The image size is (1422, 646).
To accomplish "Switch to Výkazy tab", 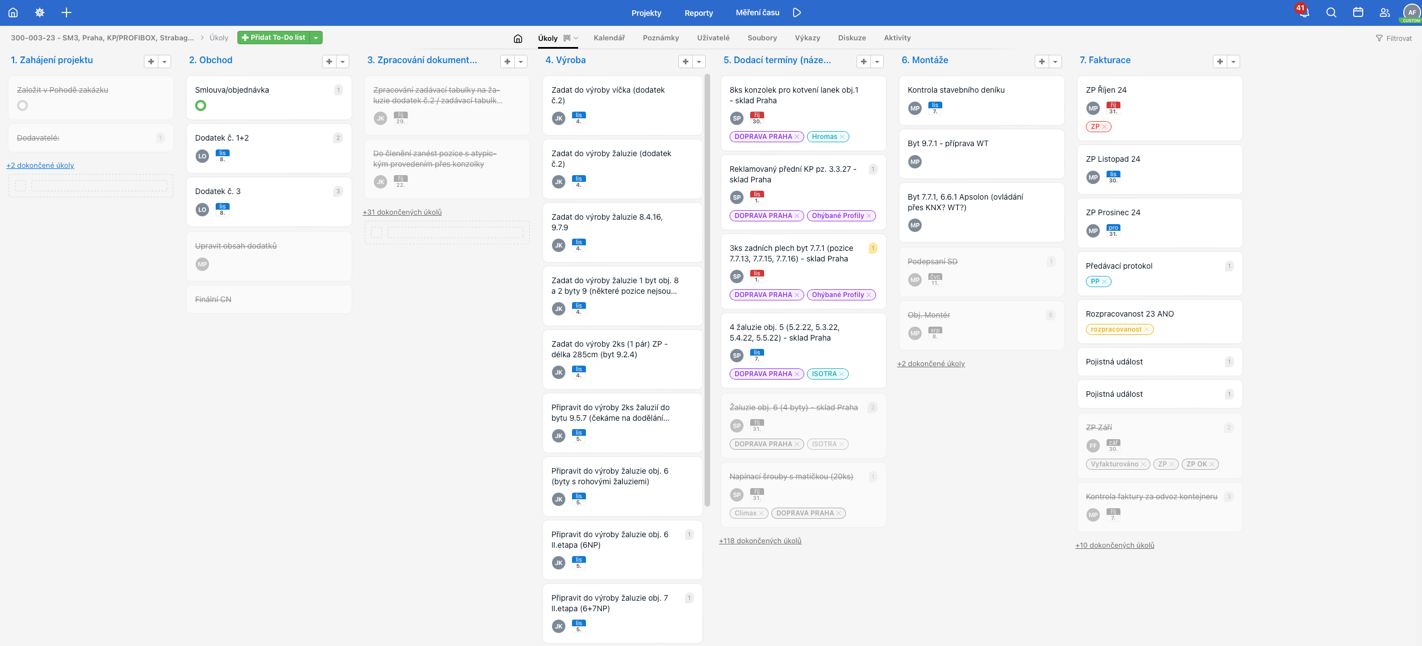I will 807,38.
